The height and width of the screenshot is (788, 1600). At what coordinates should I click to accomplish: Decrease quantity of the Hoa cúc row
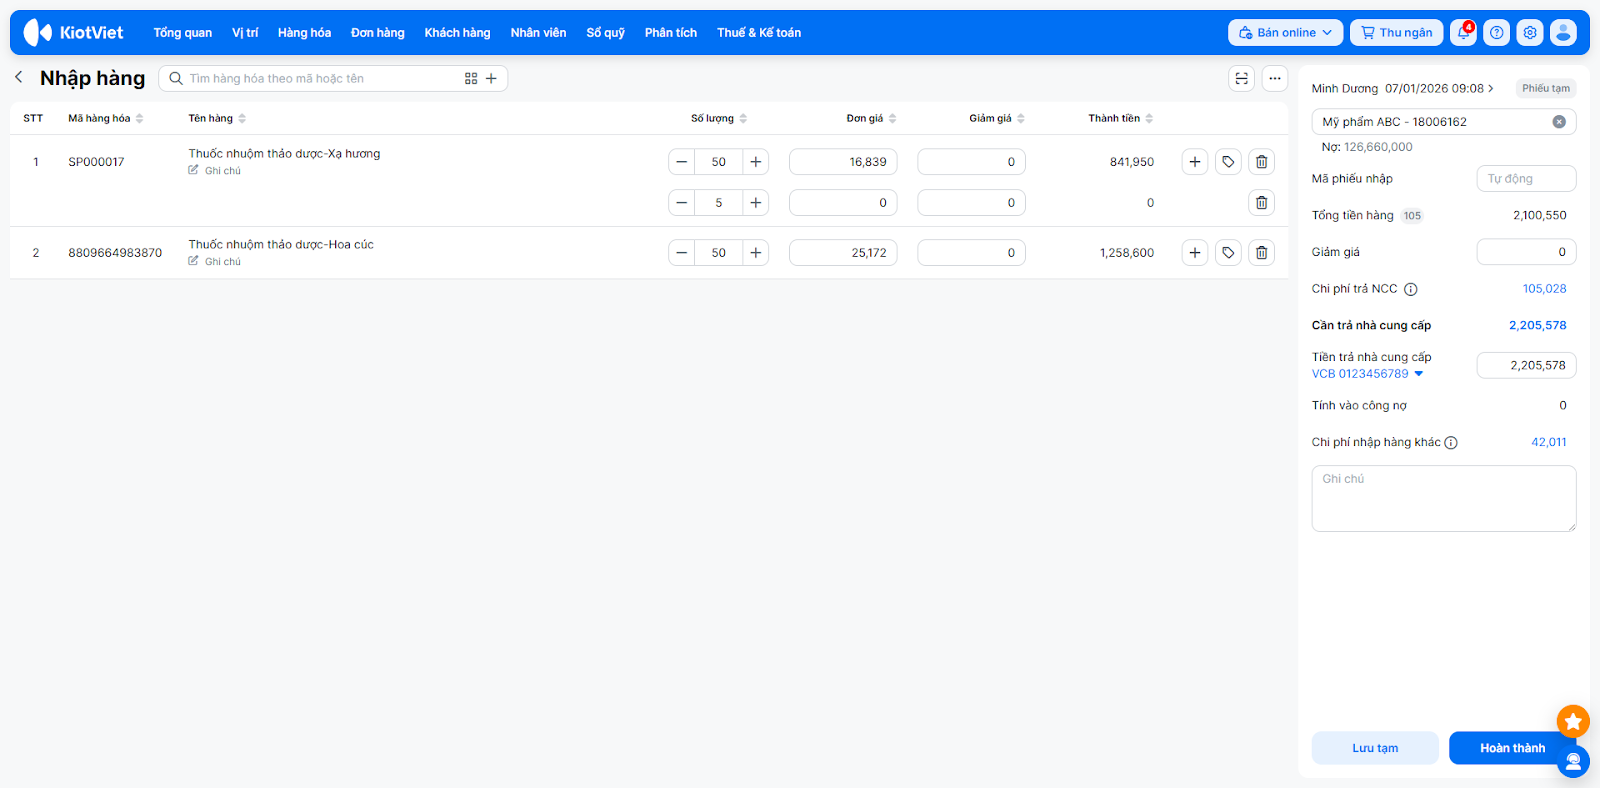[x=682, y=253]
